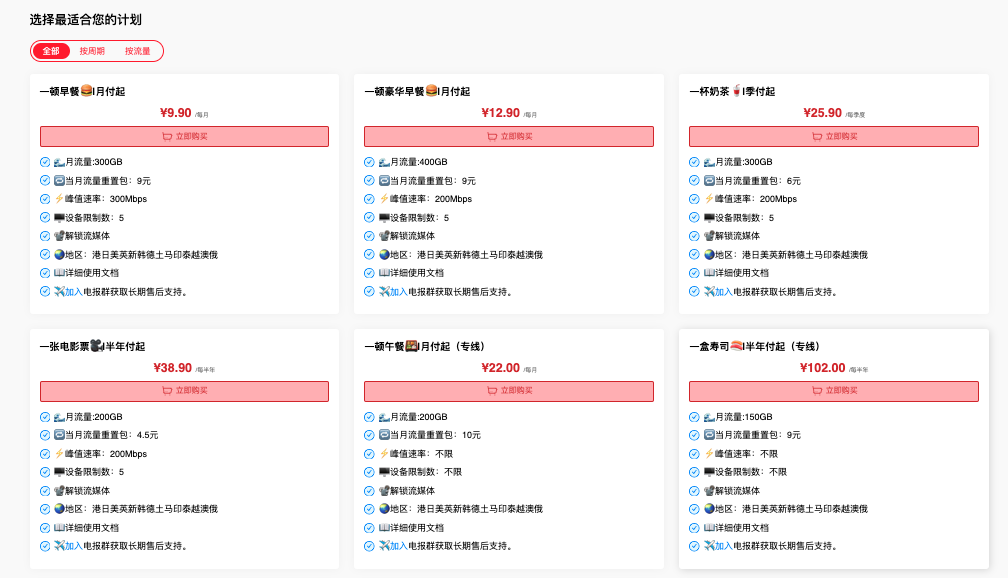Click burger emoji in 一顿早餐 title
The image size is (1008, 578).
pyautogui.click(x=86, y=91)
